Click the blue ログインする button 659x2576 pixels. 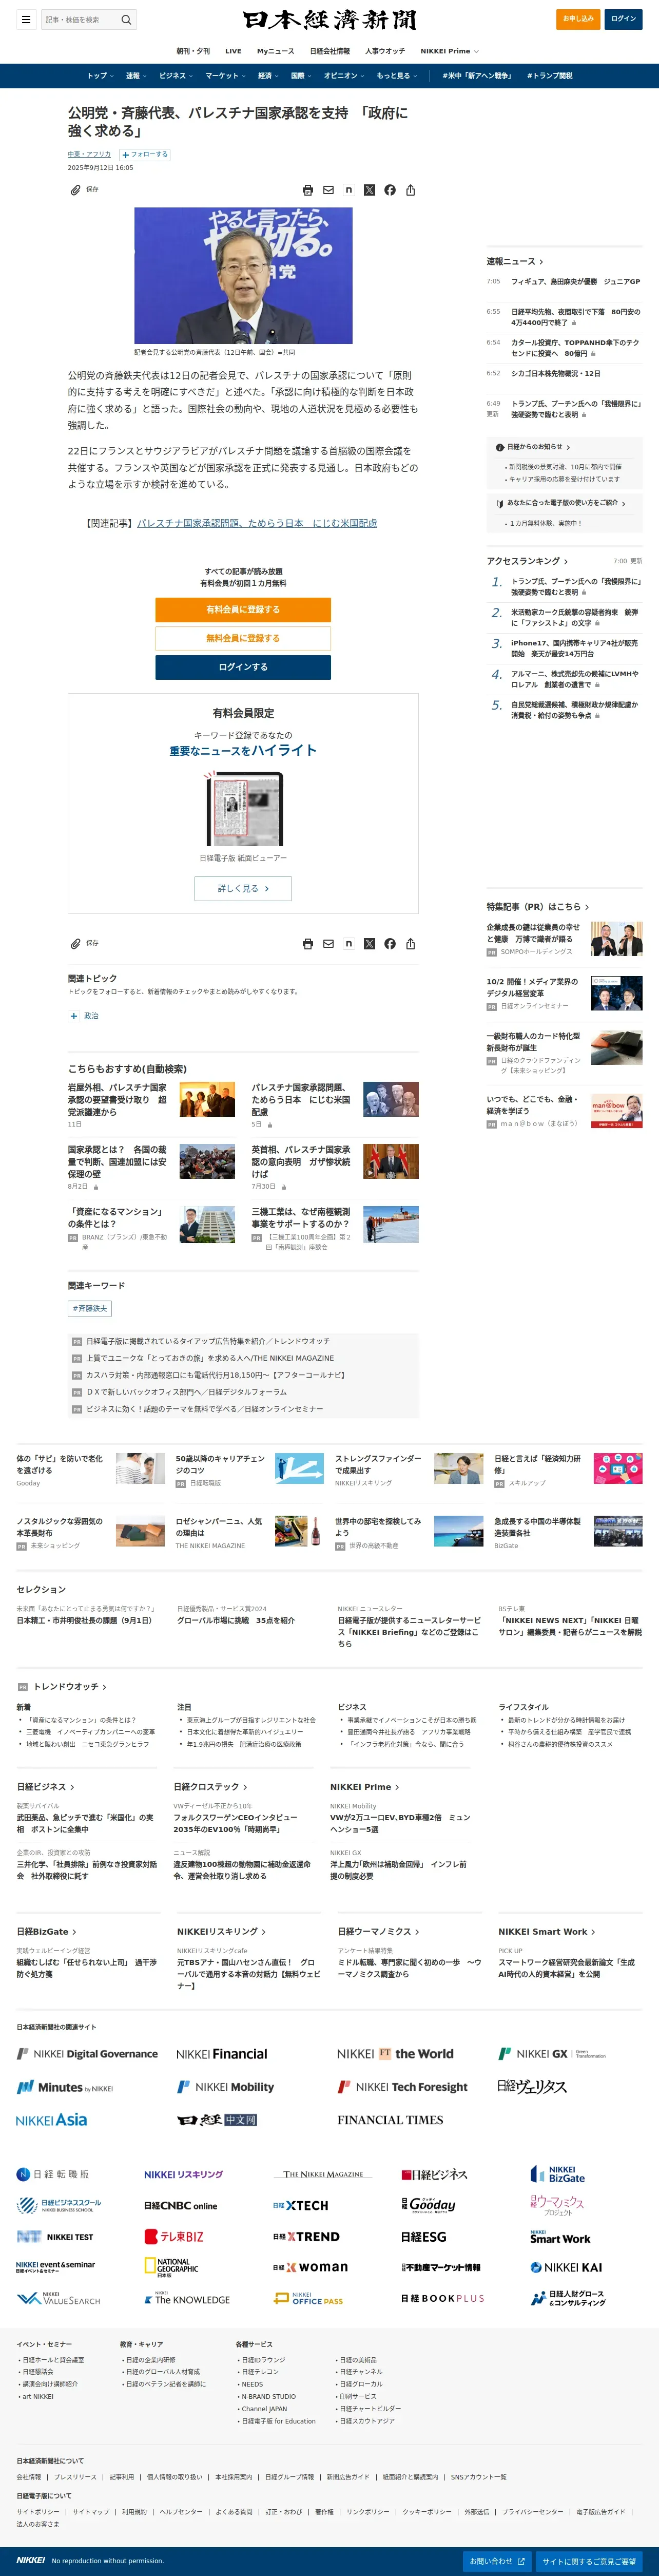pos(243,667)
